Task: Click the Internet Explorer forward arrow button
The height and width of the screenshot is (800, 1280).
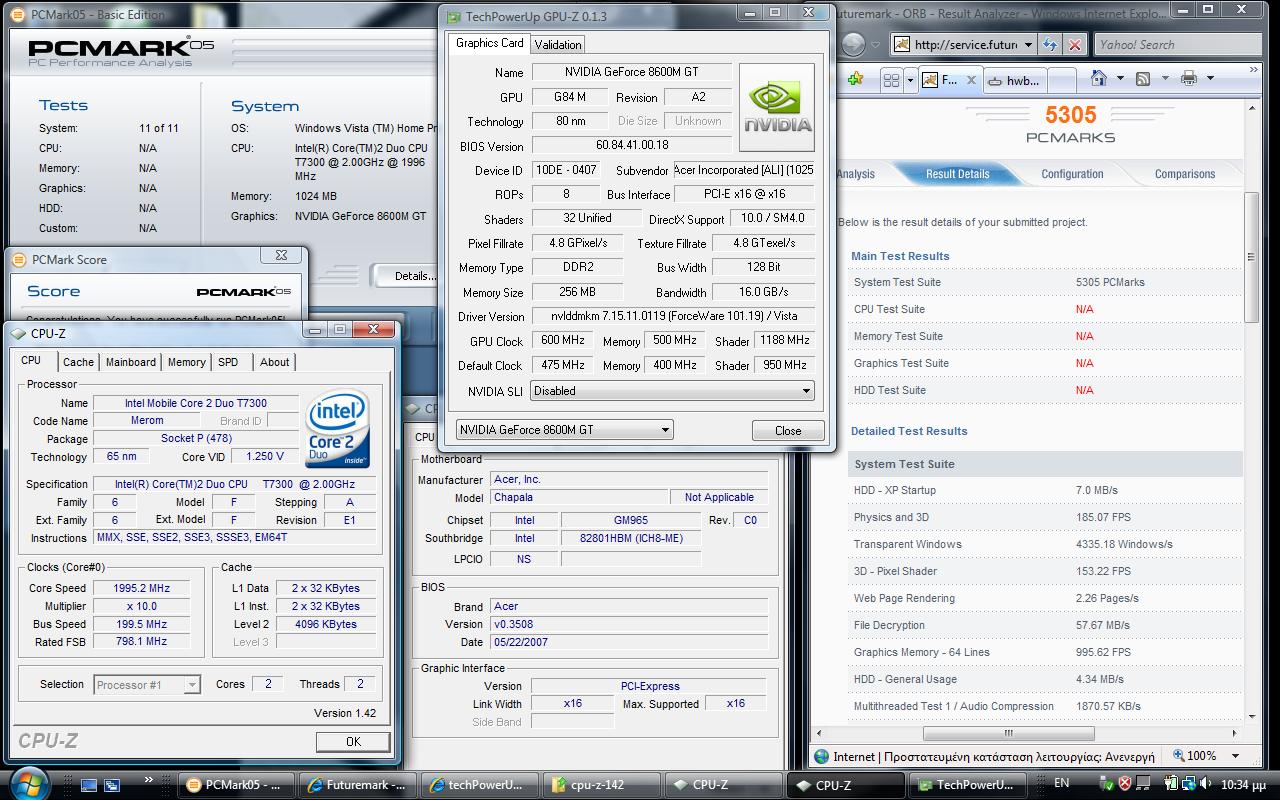Action: [x=852, y=45]
